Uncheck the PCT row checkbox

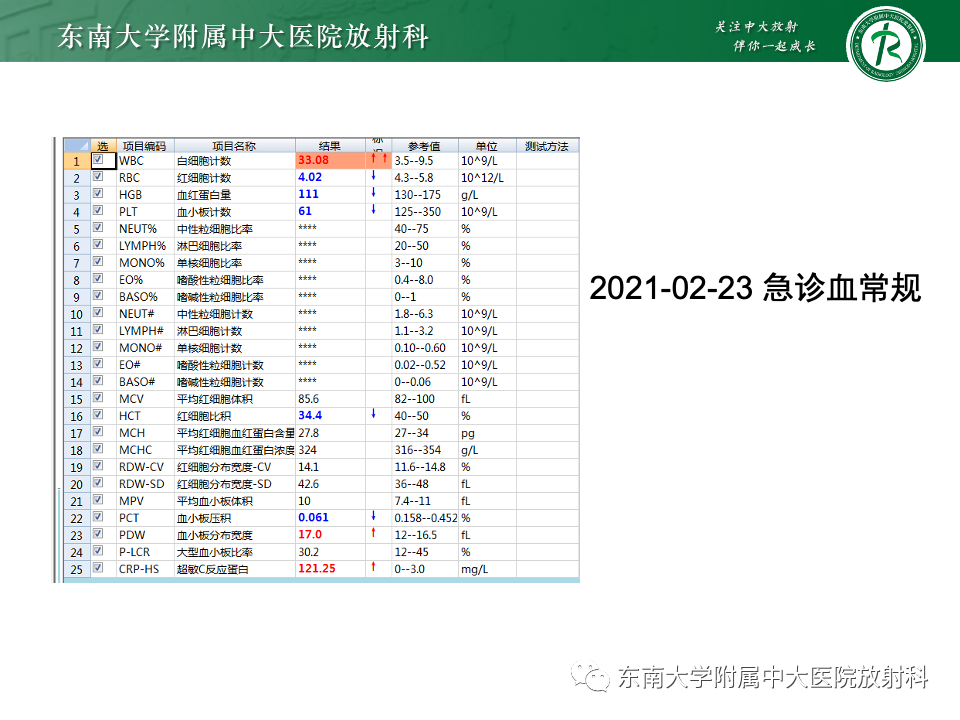98,517
